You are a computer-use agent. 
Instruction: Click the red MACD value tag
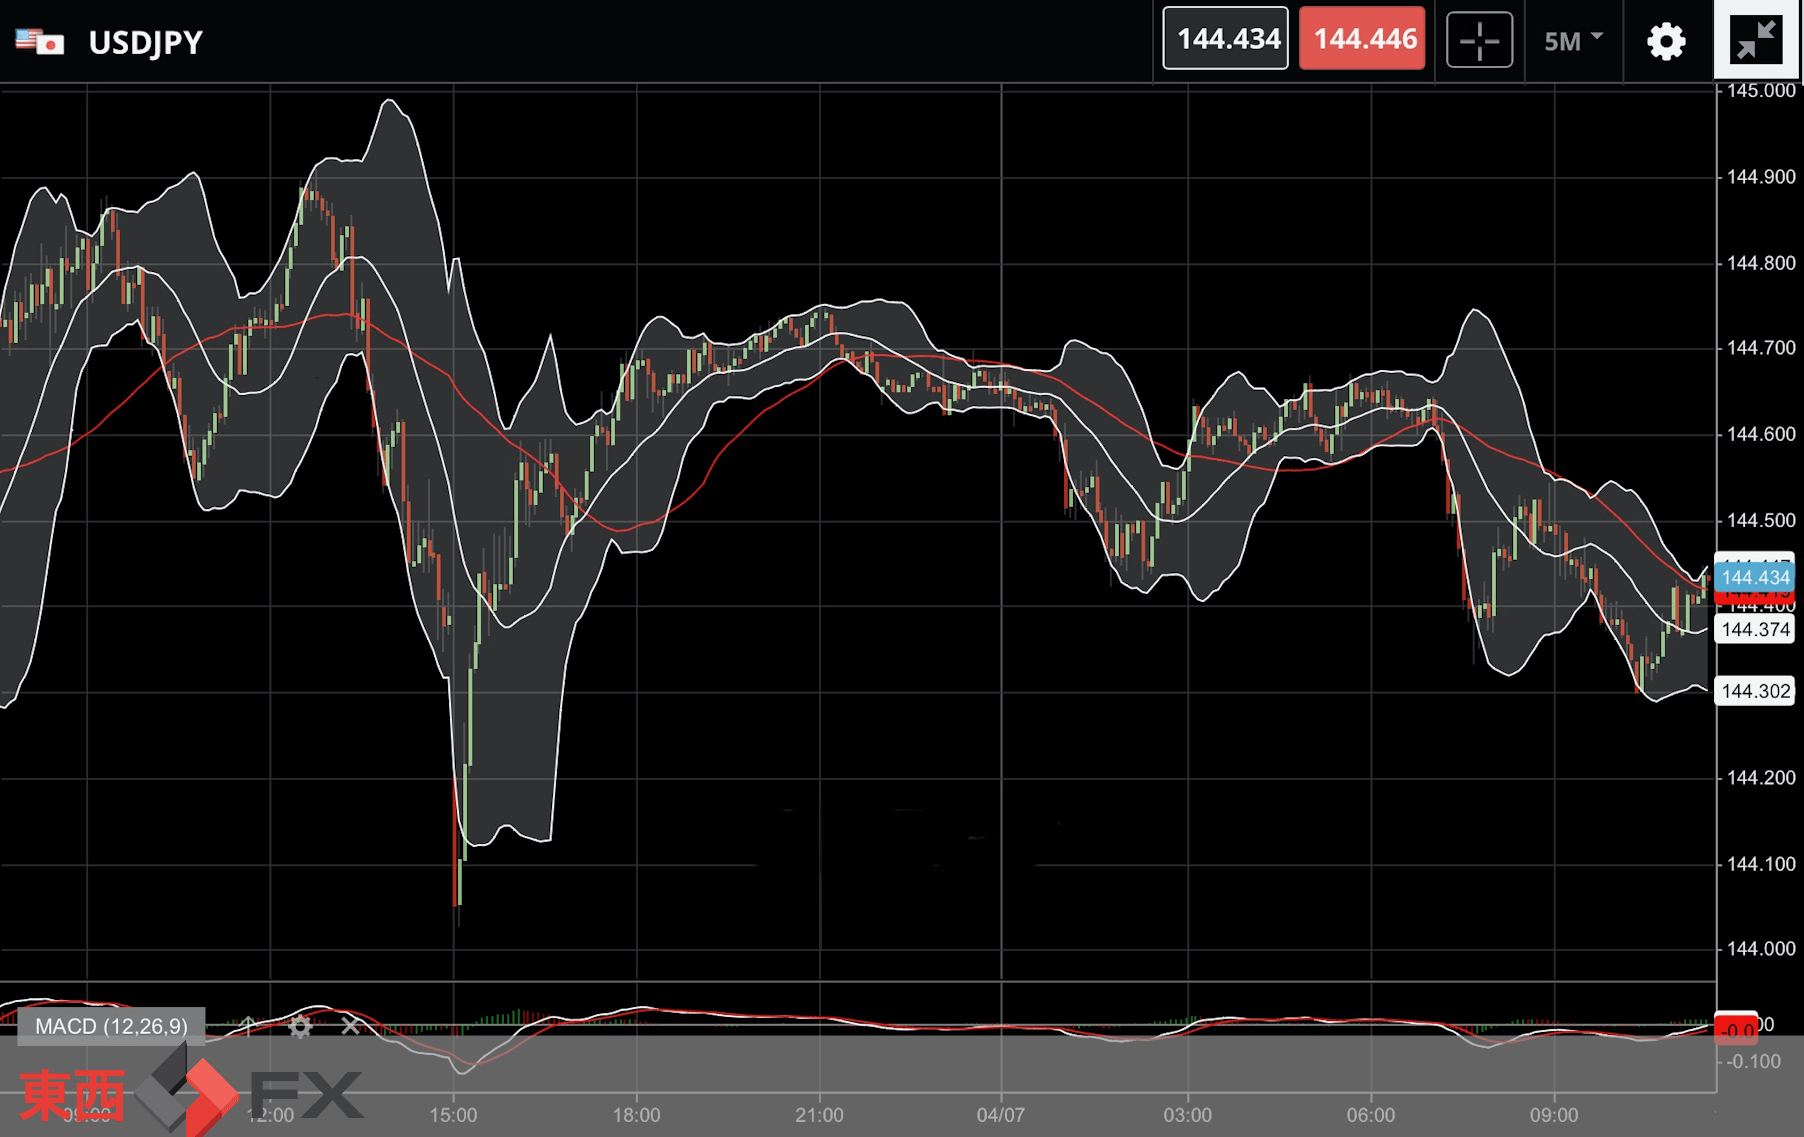1736,1029
